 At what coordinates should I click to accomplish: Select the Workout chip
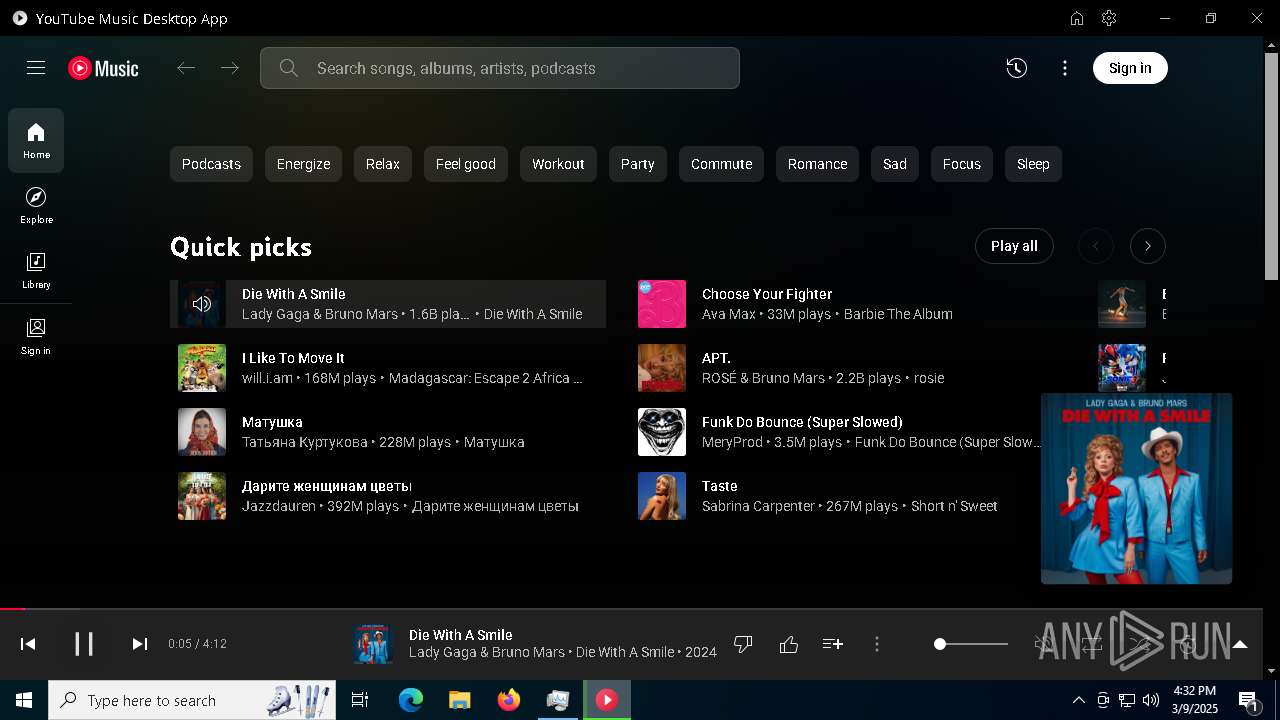point(558,164)
